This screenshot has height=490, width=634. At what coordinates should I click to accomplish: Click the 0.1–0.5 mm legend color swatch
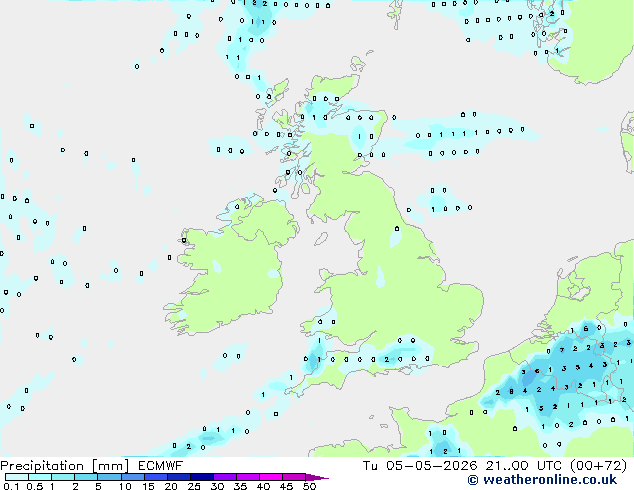(17, 477)
